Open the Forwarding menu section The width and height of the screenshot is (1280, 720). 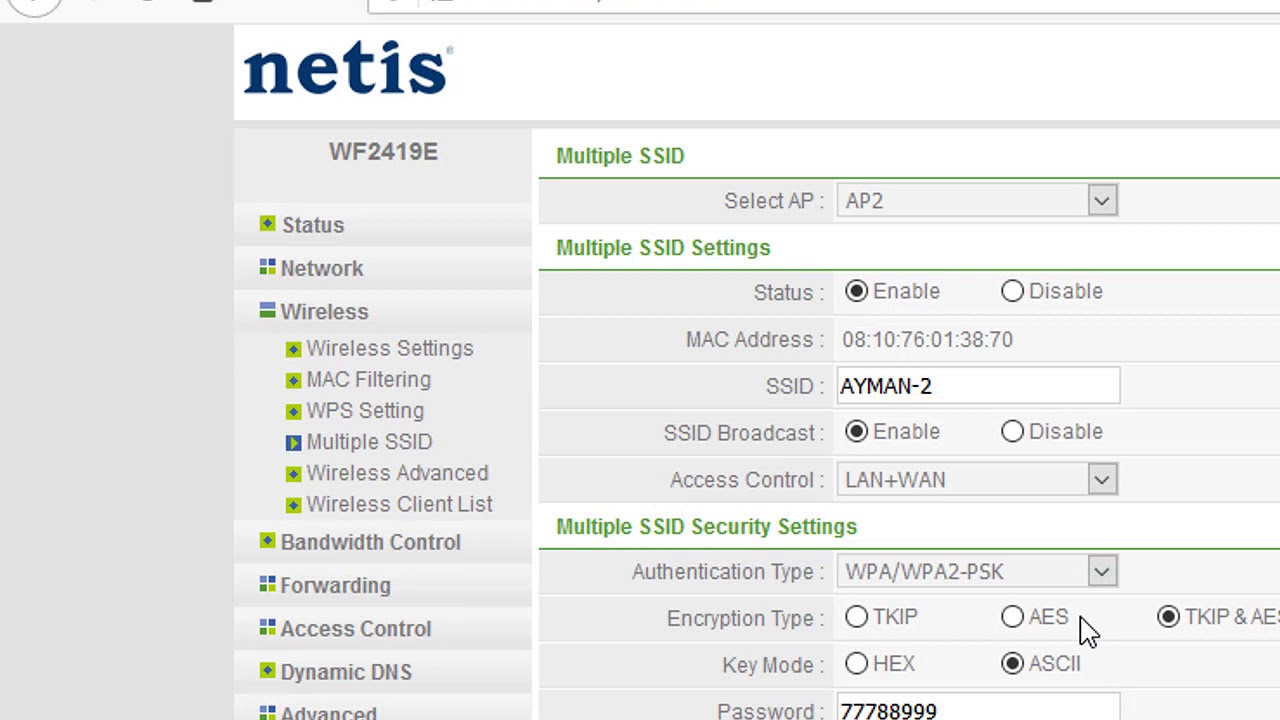[336, 585]
